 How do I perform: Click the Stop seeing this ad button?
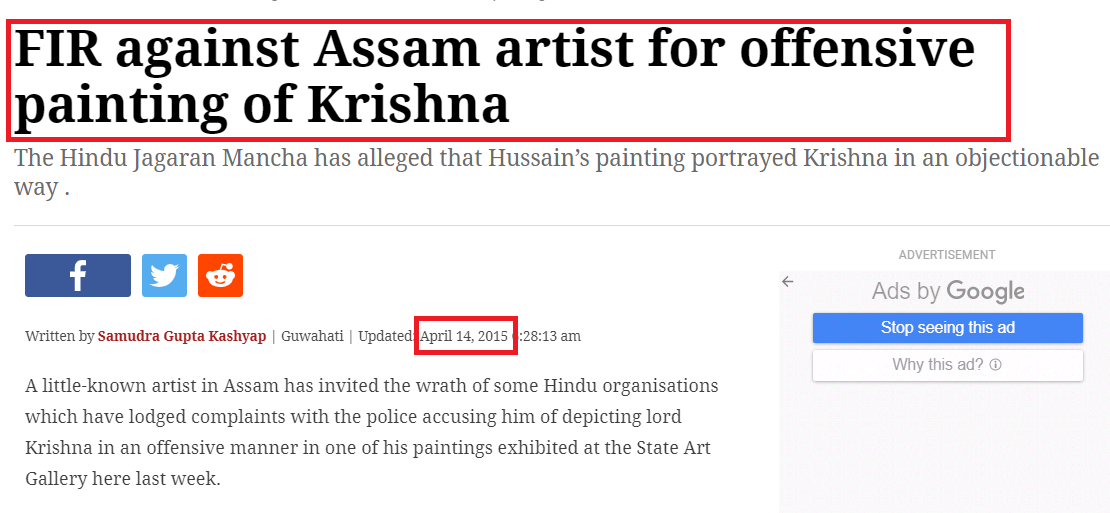(947, 328)
